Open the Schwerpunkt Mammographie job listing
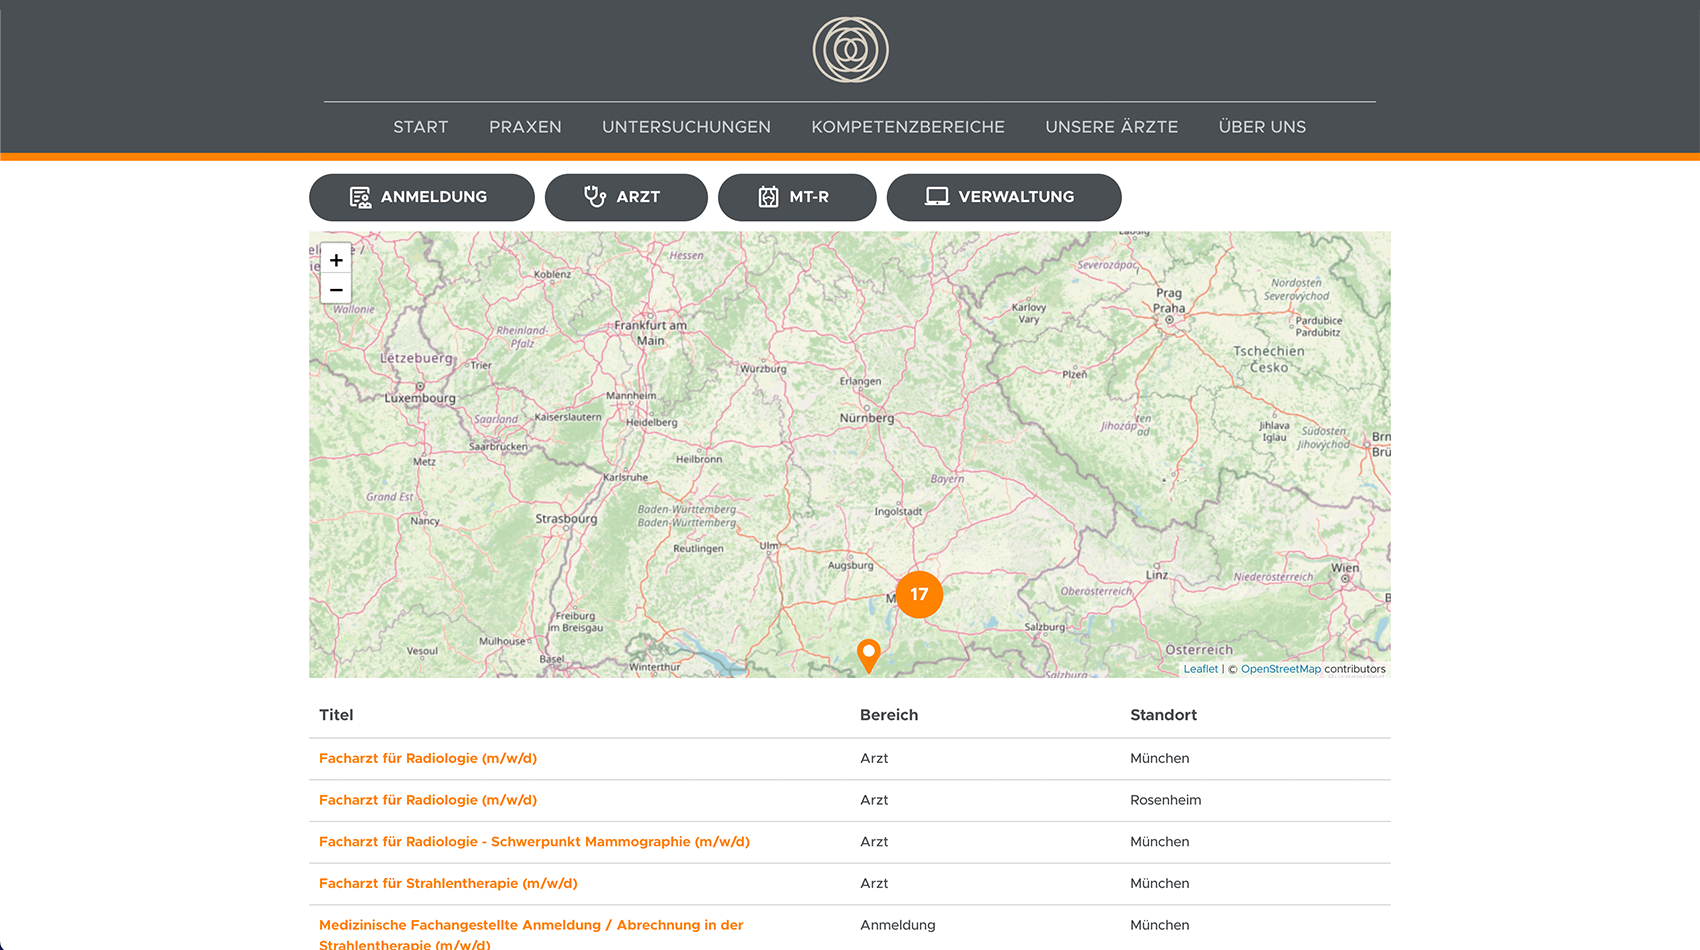1700x950 pixels. 534,842
